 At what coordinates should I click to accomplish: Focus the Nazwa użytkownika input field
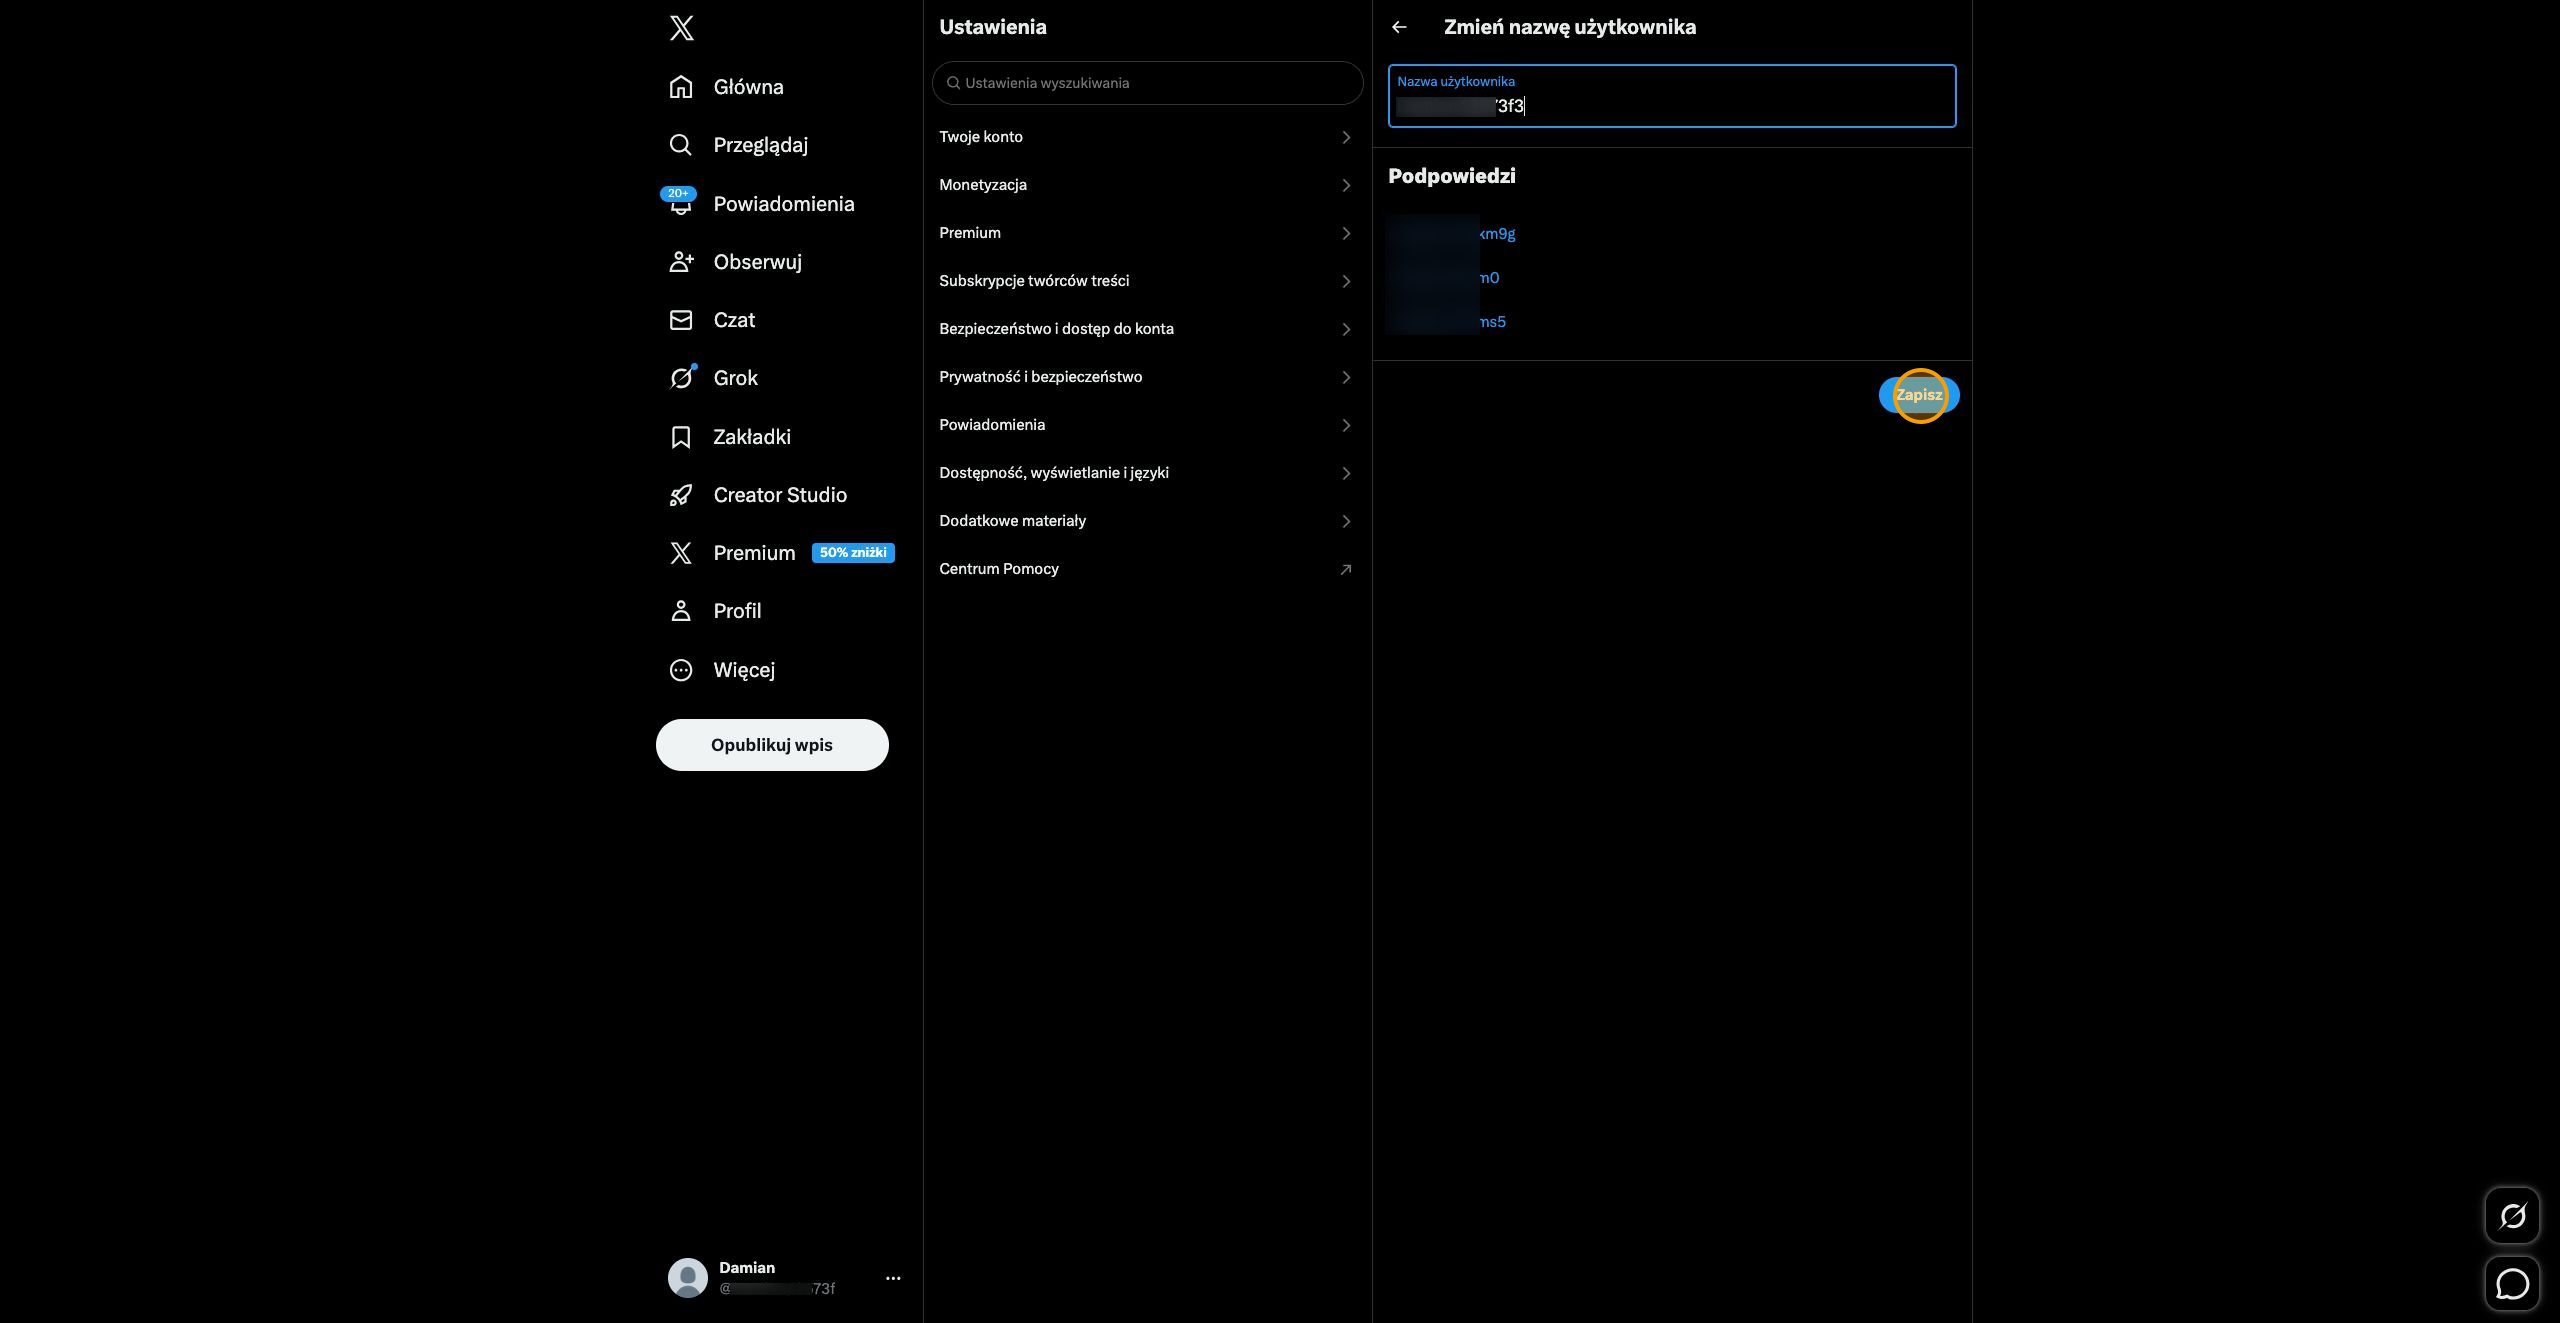[1672, 96]
